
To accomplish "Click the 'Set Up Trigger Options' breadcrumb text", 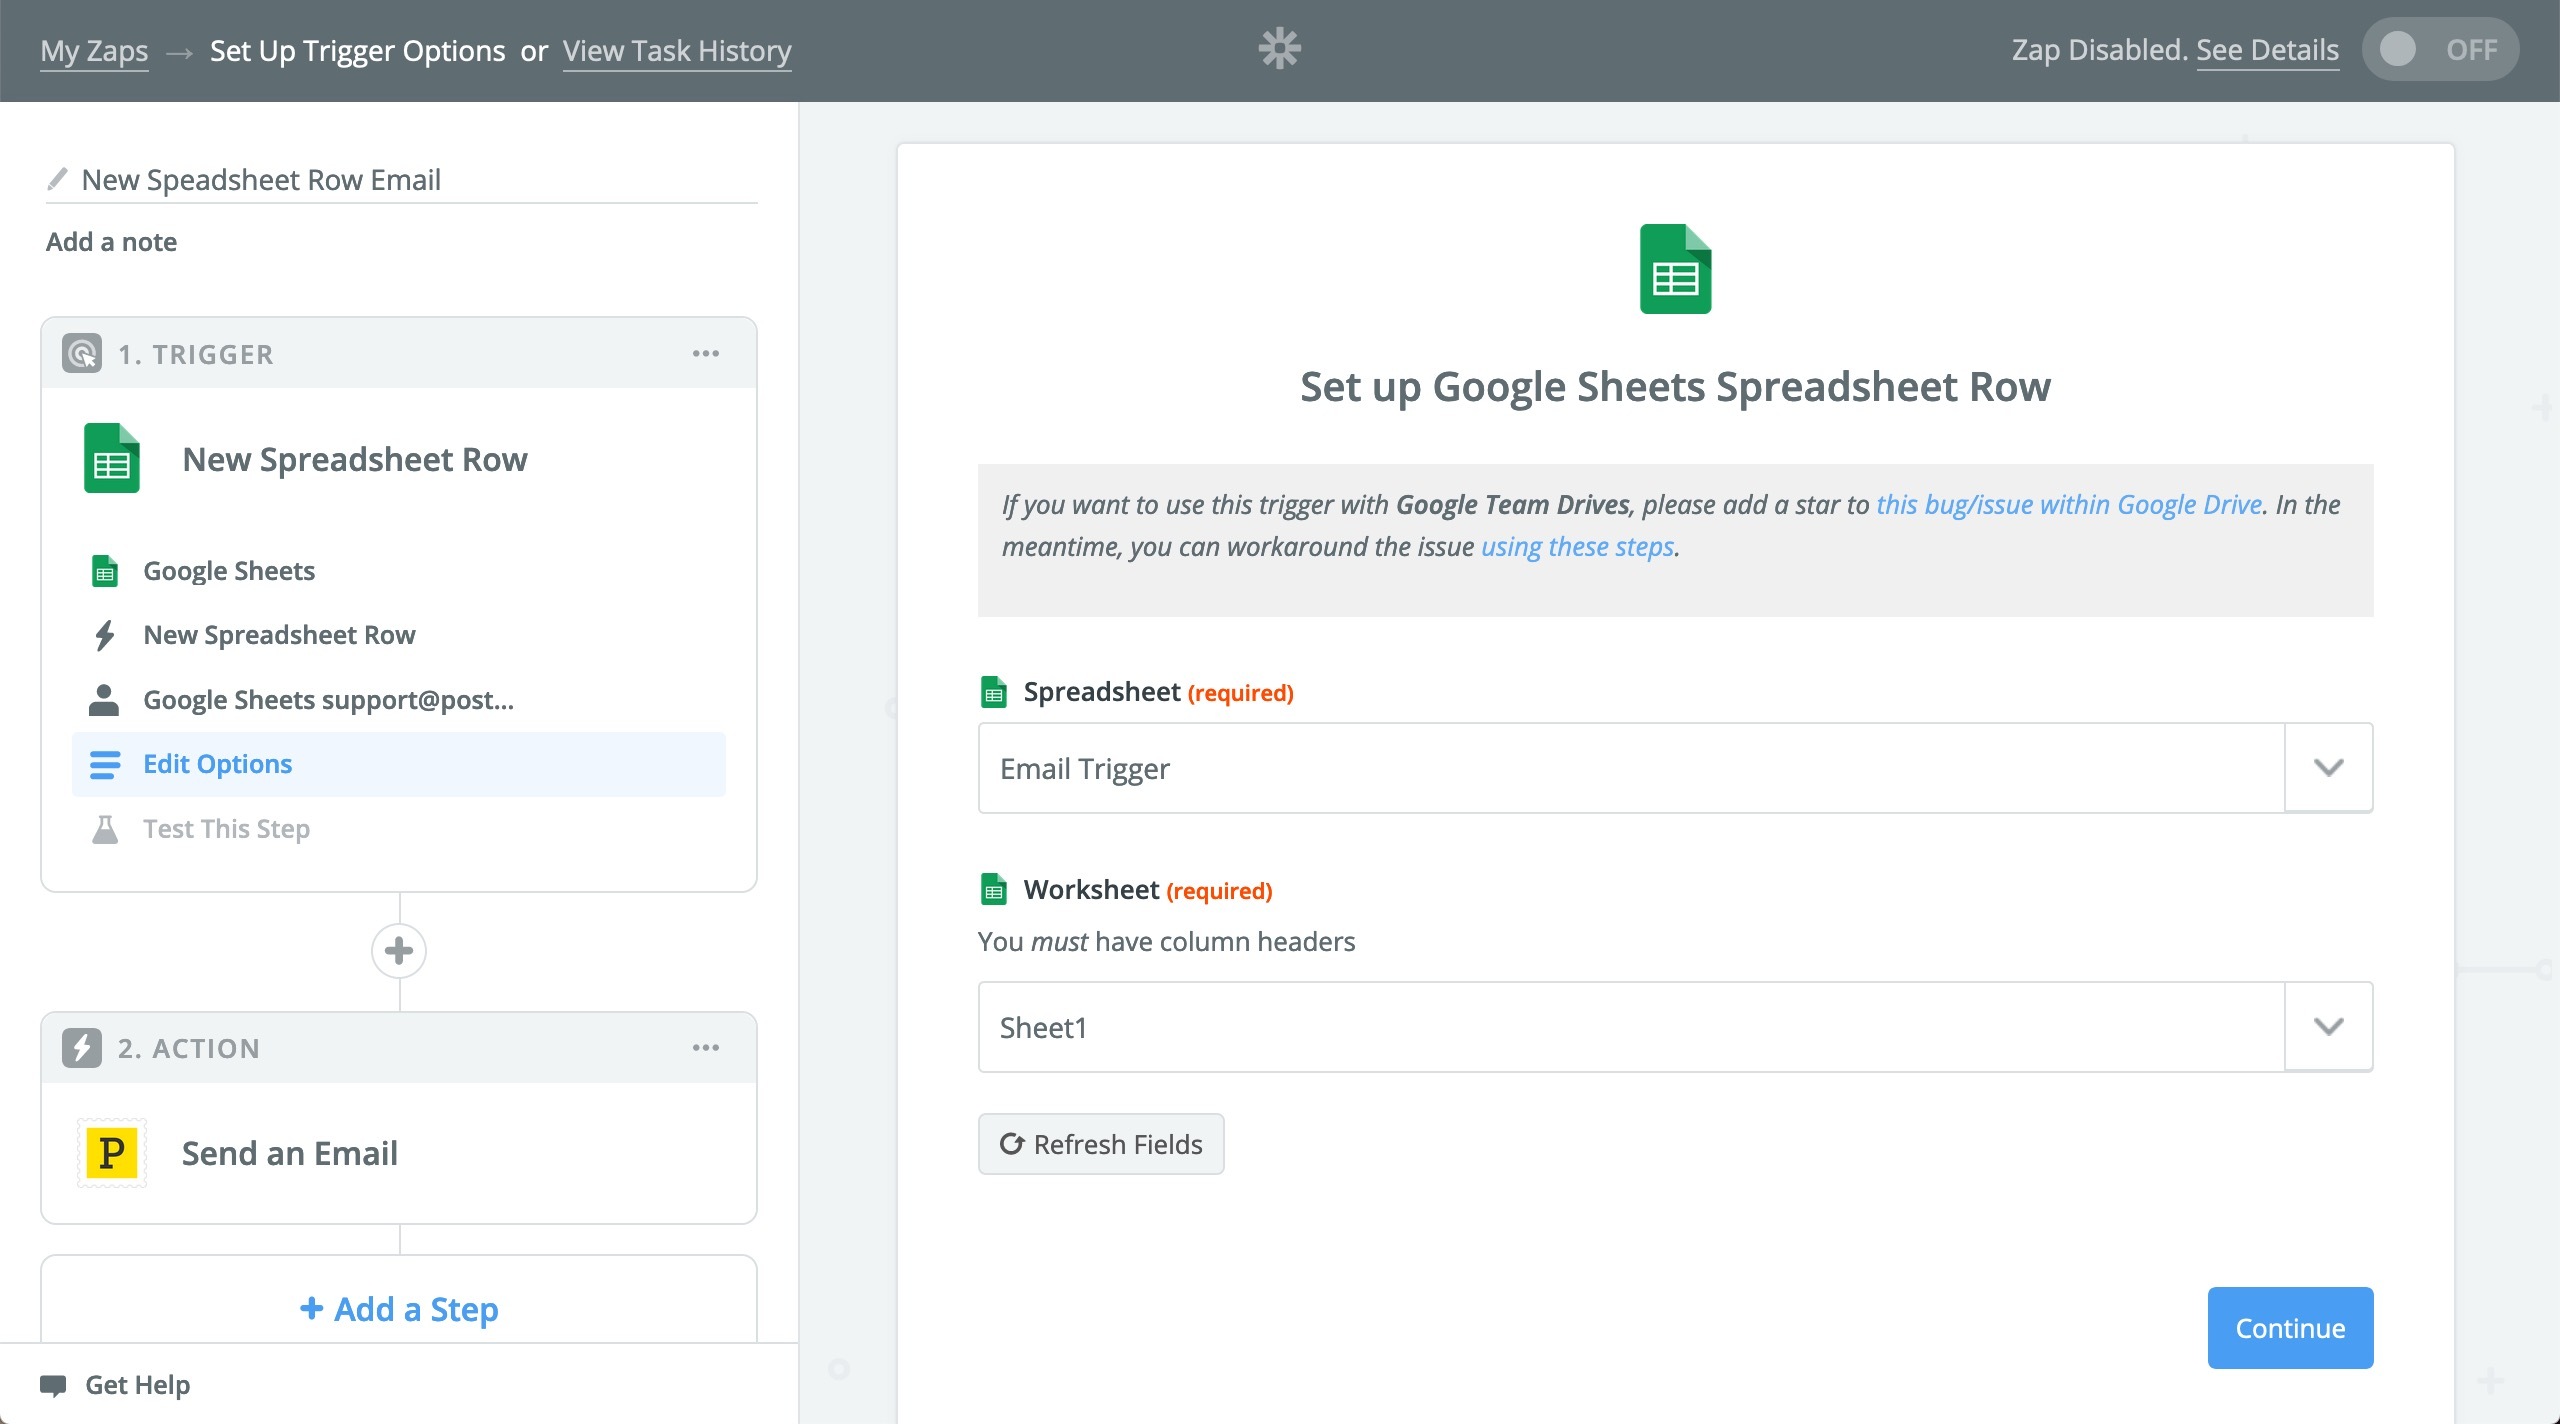I will pyautogui.click(x=357, y=50).
